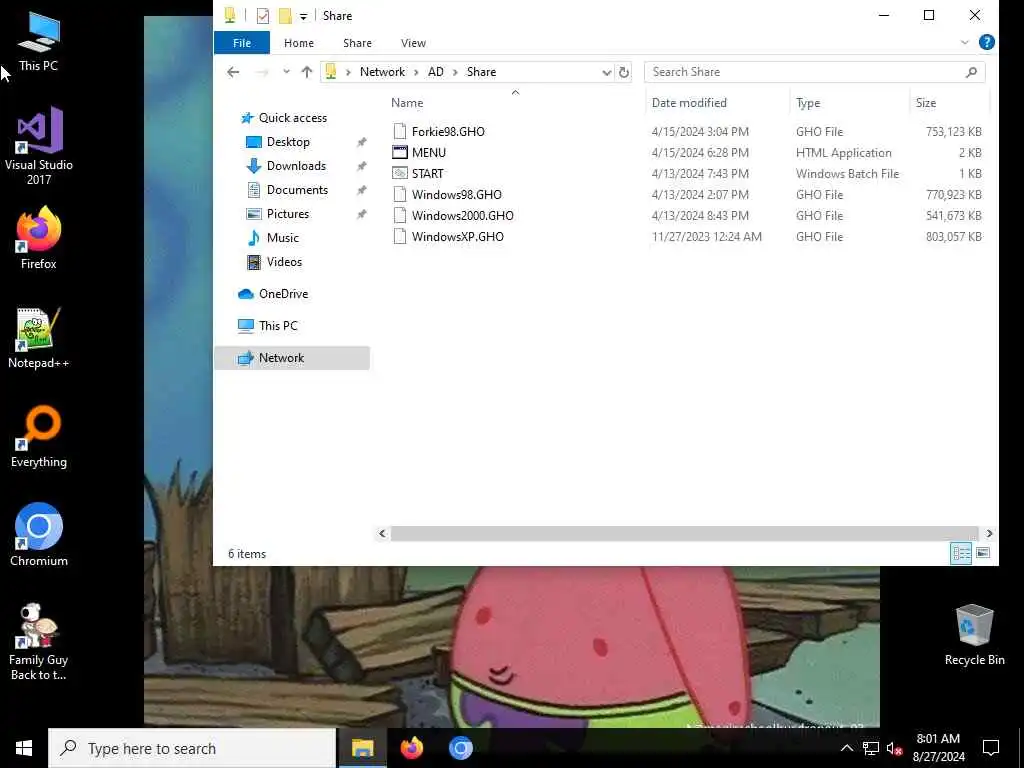
Task: Open Chromium desktop shortcut
Action: [39, 535]
